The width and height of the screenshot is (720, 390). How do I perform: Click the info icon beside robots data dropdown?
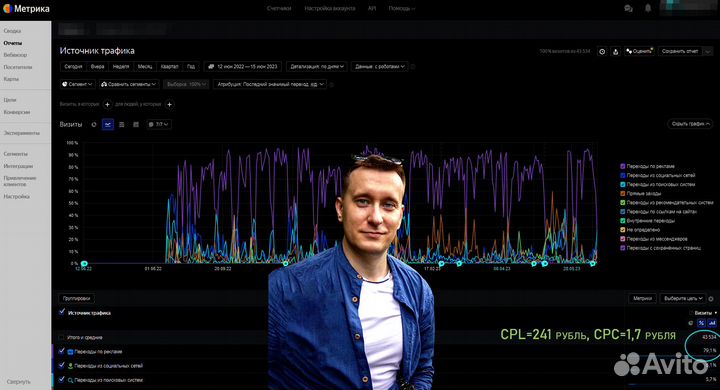click(412, 67)
